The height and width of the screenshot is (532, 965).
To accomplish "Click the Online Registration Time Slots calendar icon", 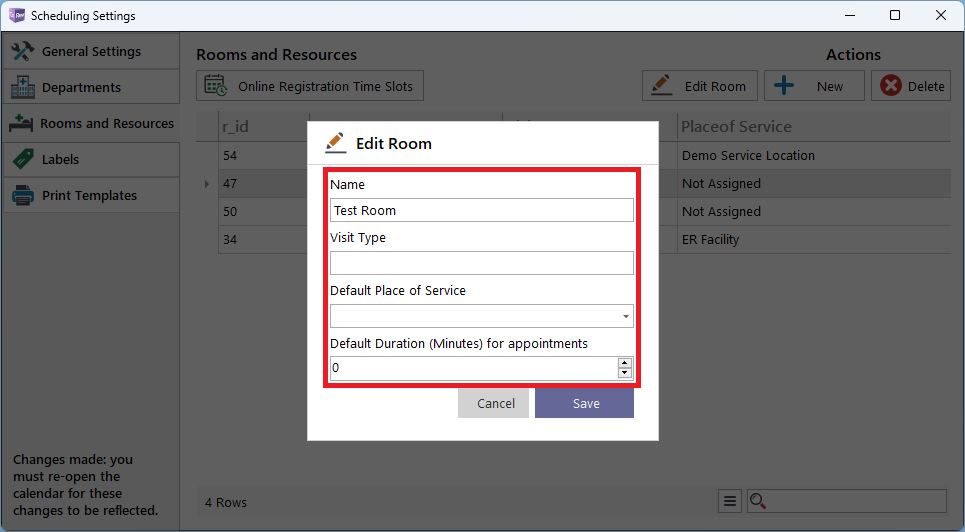I will click(x=216, y=86).
